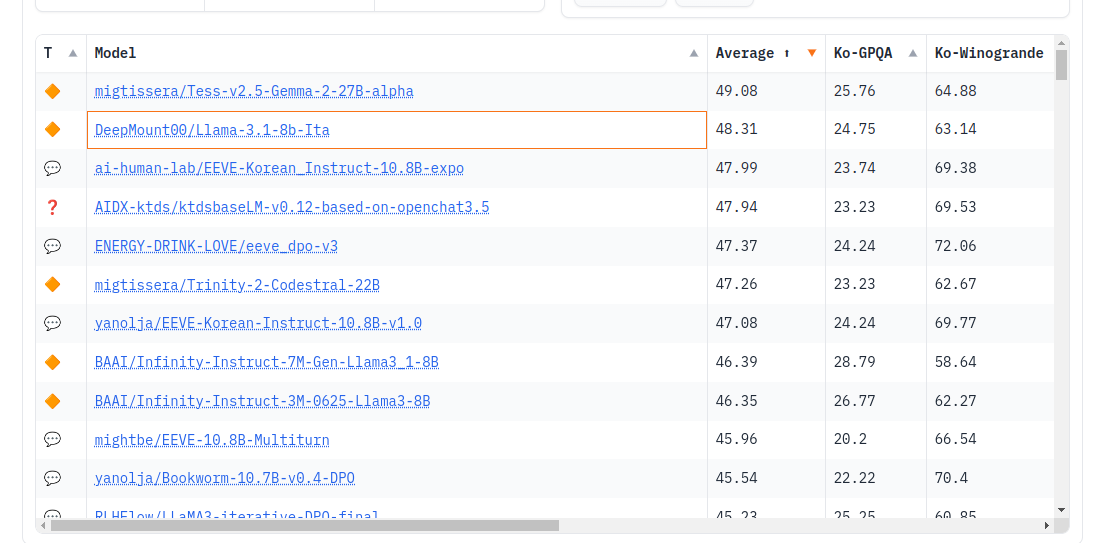Click chat bubble icon for EEVE-10.8B-Multiturn

(52, 439)
